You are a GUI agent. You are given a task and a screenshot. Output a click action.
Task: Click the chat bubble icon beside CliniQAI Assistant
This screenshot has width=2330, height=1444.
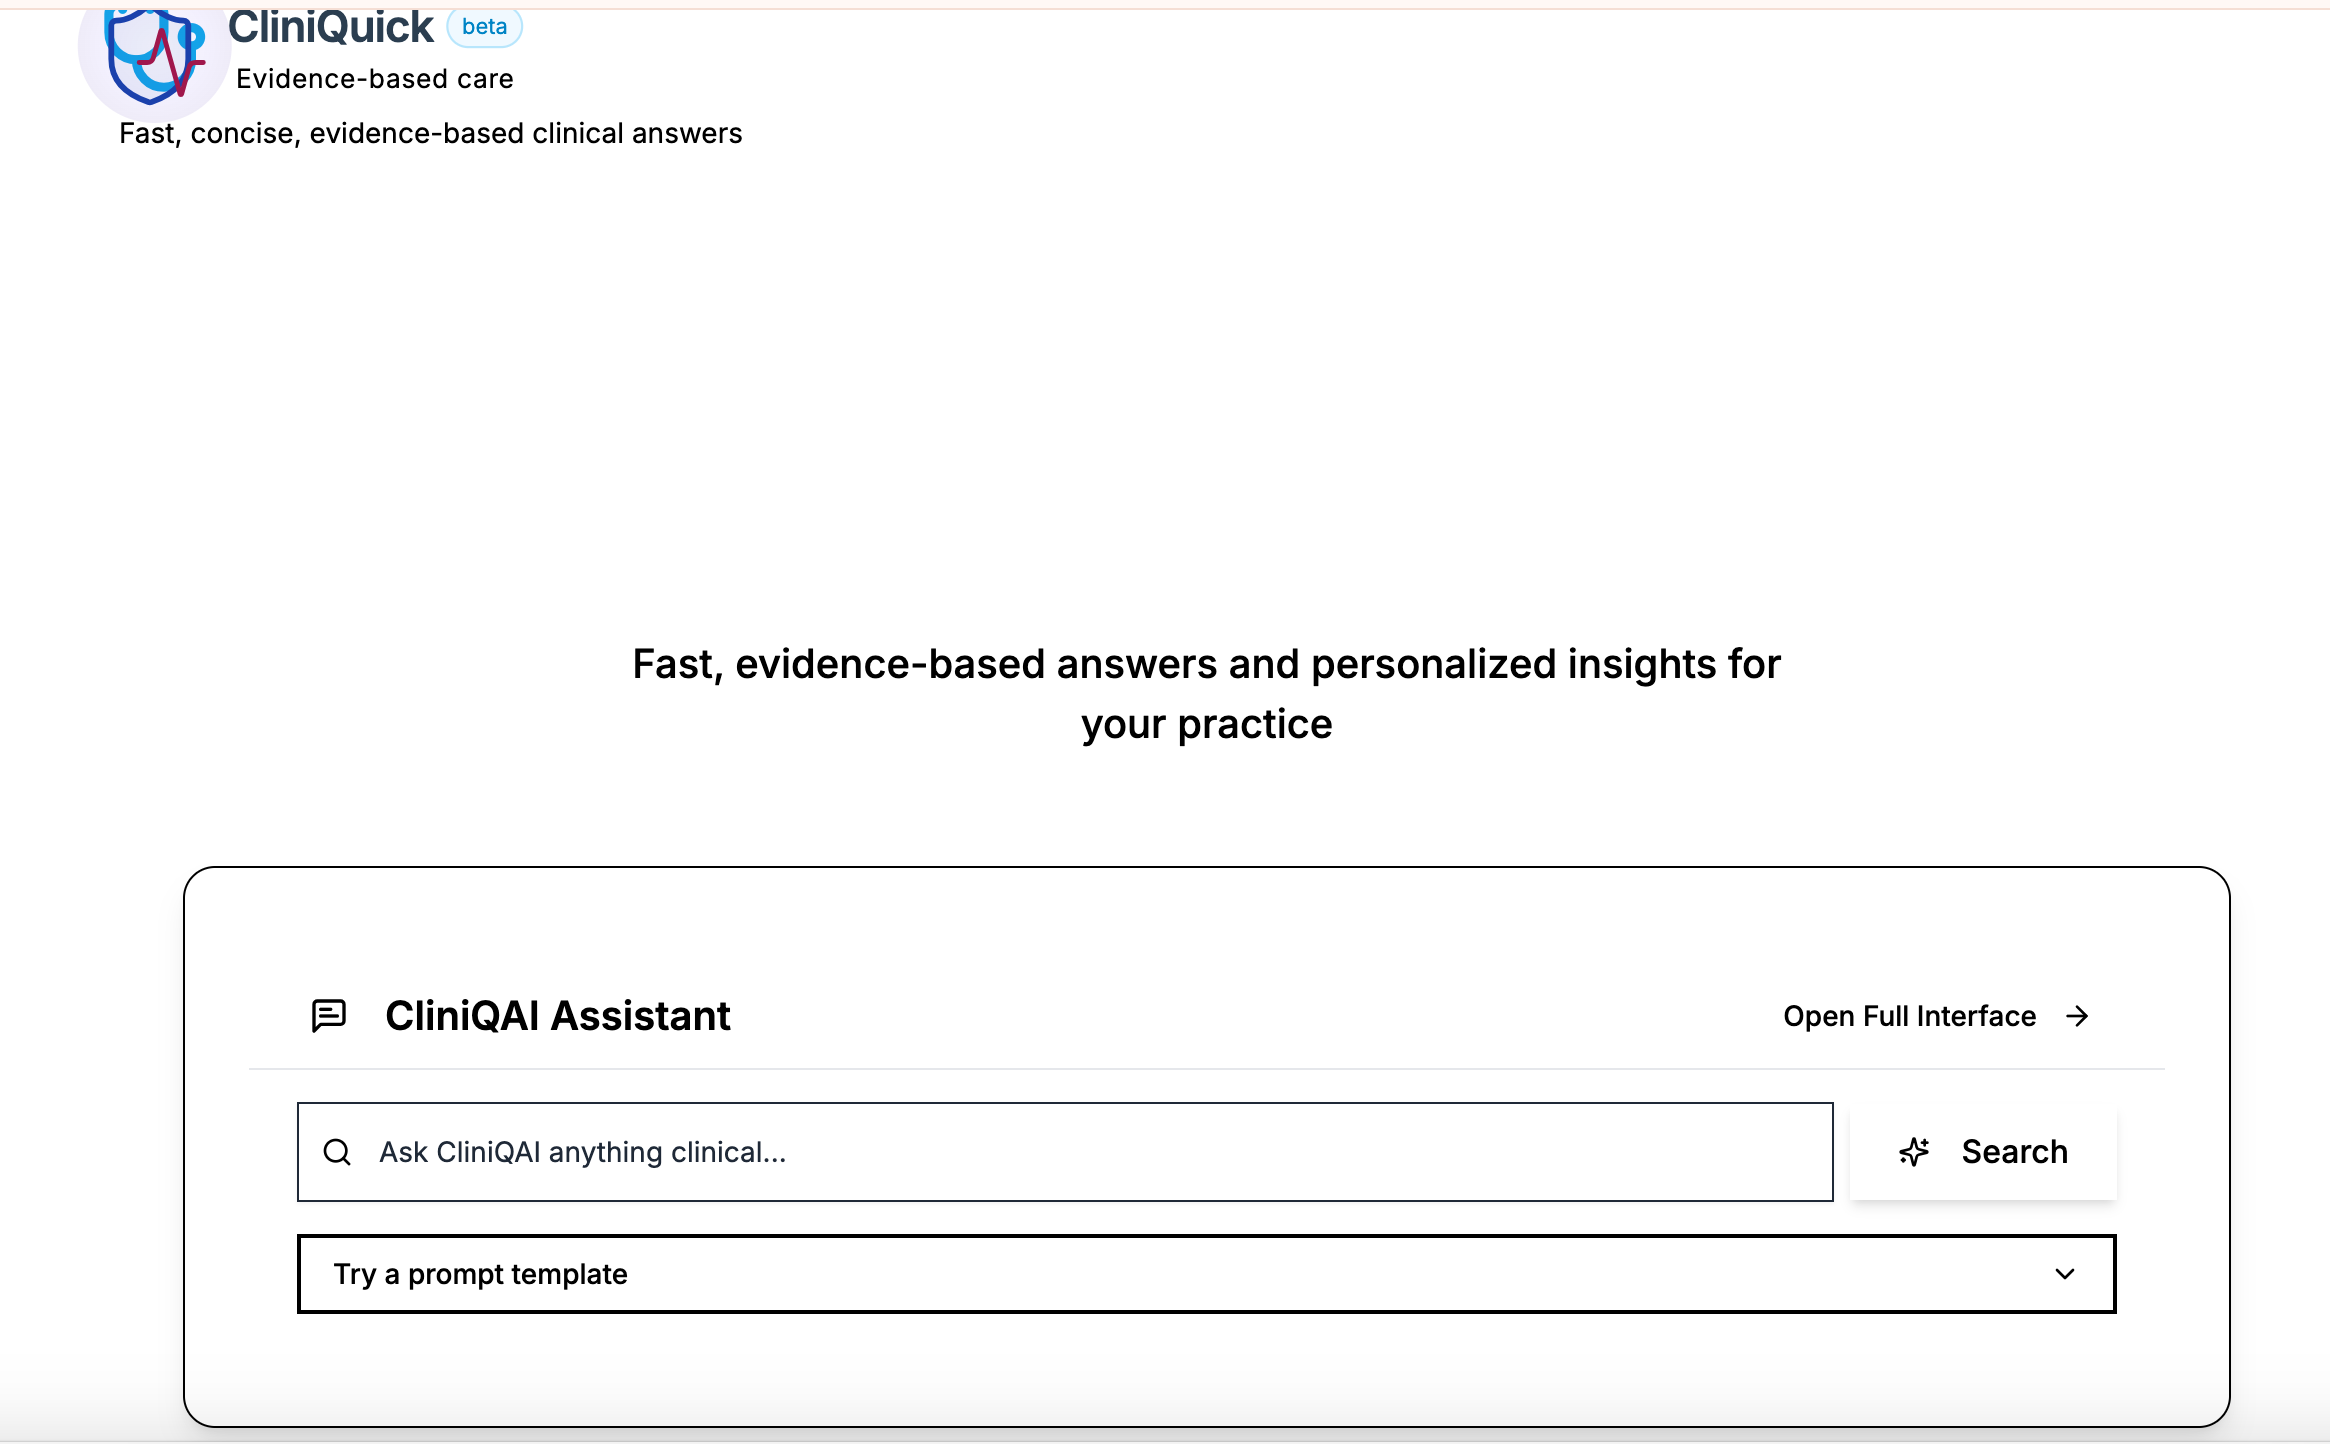coord(328,1016)
